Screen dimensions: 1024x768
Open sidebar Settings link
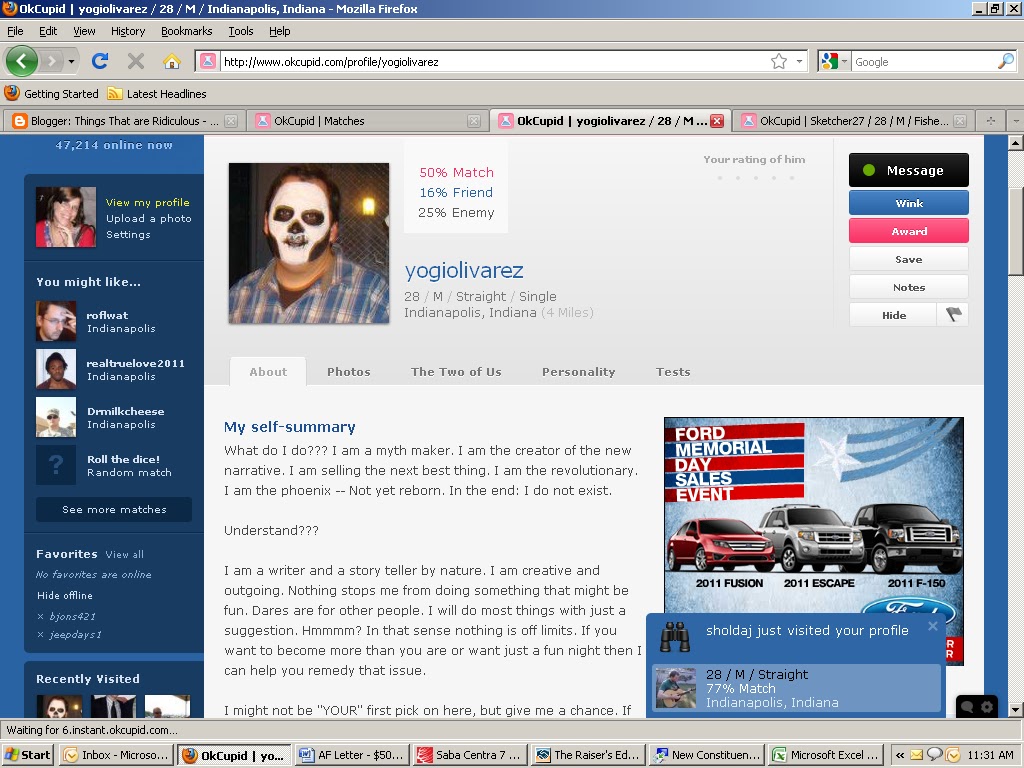[x=128, y=234]
